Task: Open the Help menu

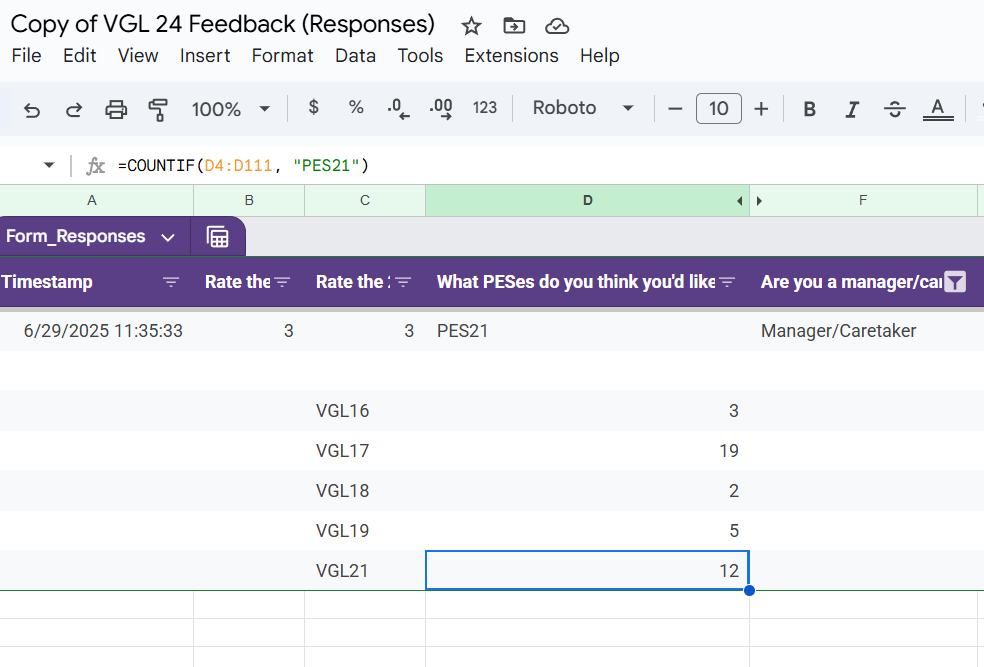Action: [599, 56]
